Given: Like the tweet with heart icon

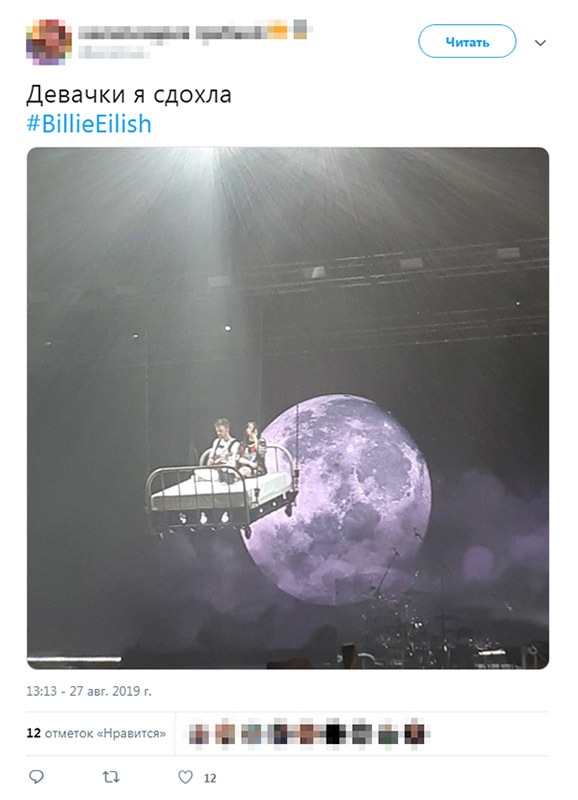Looking at the screenshot, I should [x=185, y=777].
